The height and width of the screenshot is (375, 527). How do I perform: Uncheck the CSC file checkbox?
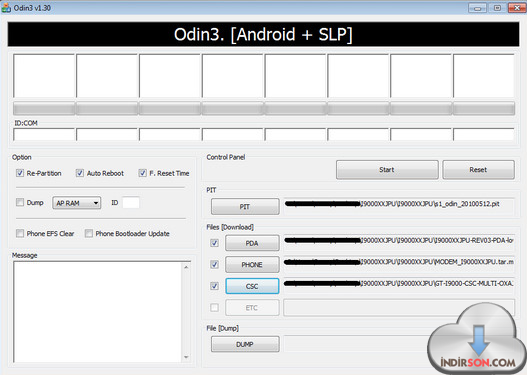click(x=214, y=286)
